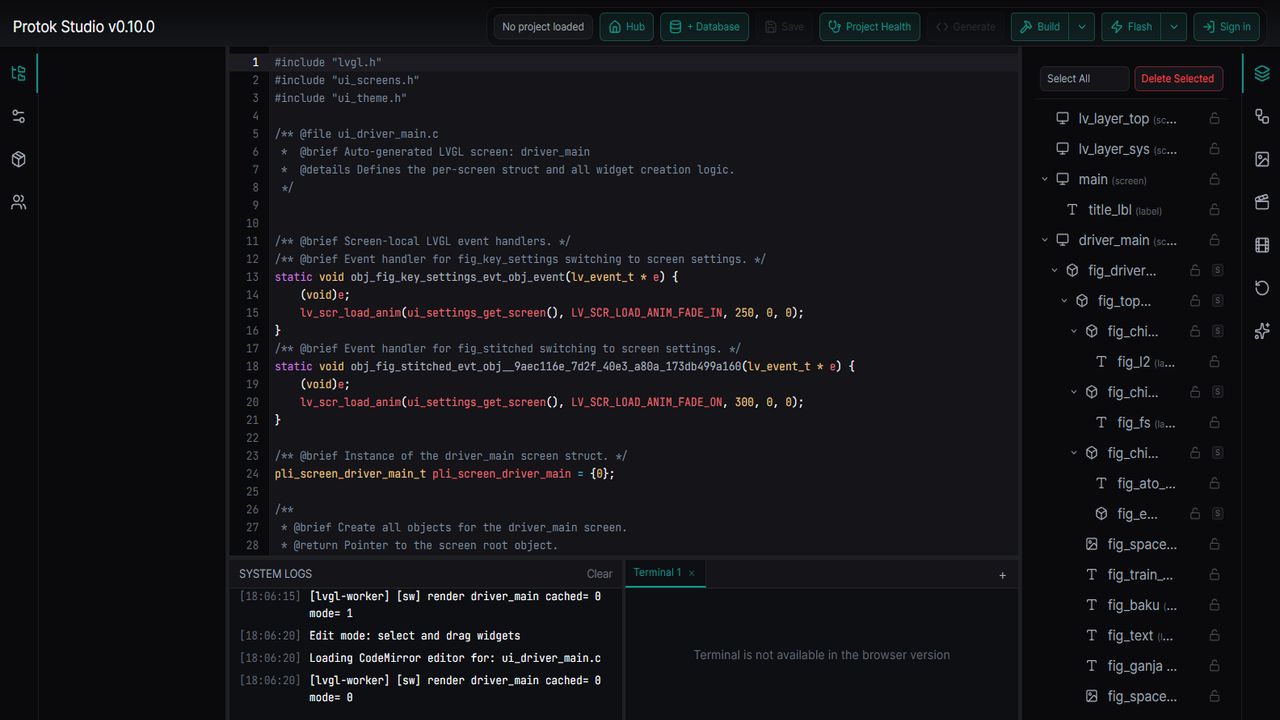Collapse the fig_top container node

click(1065, 301)
